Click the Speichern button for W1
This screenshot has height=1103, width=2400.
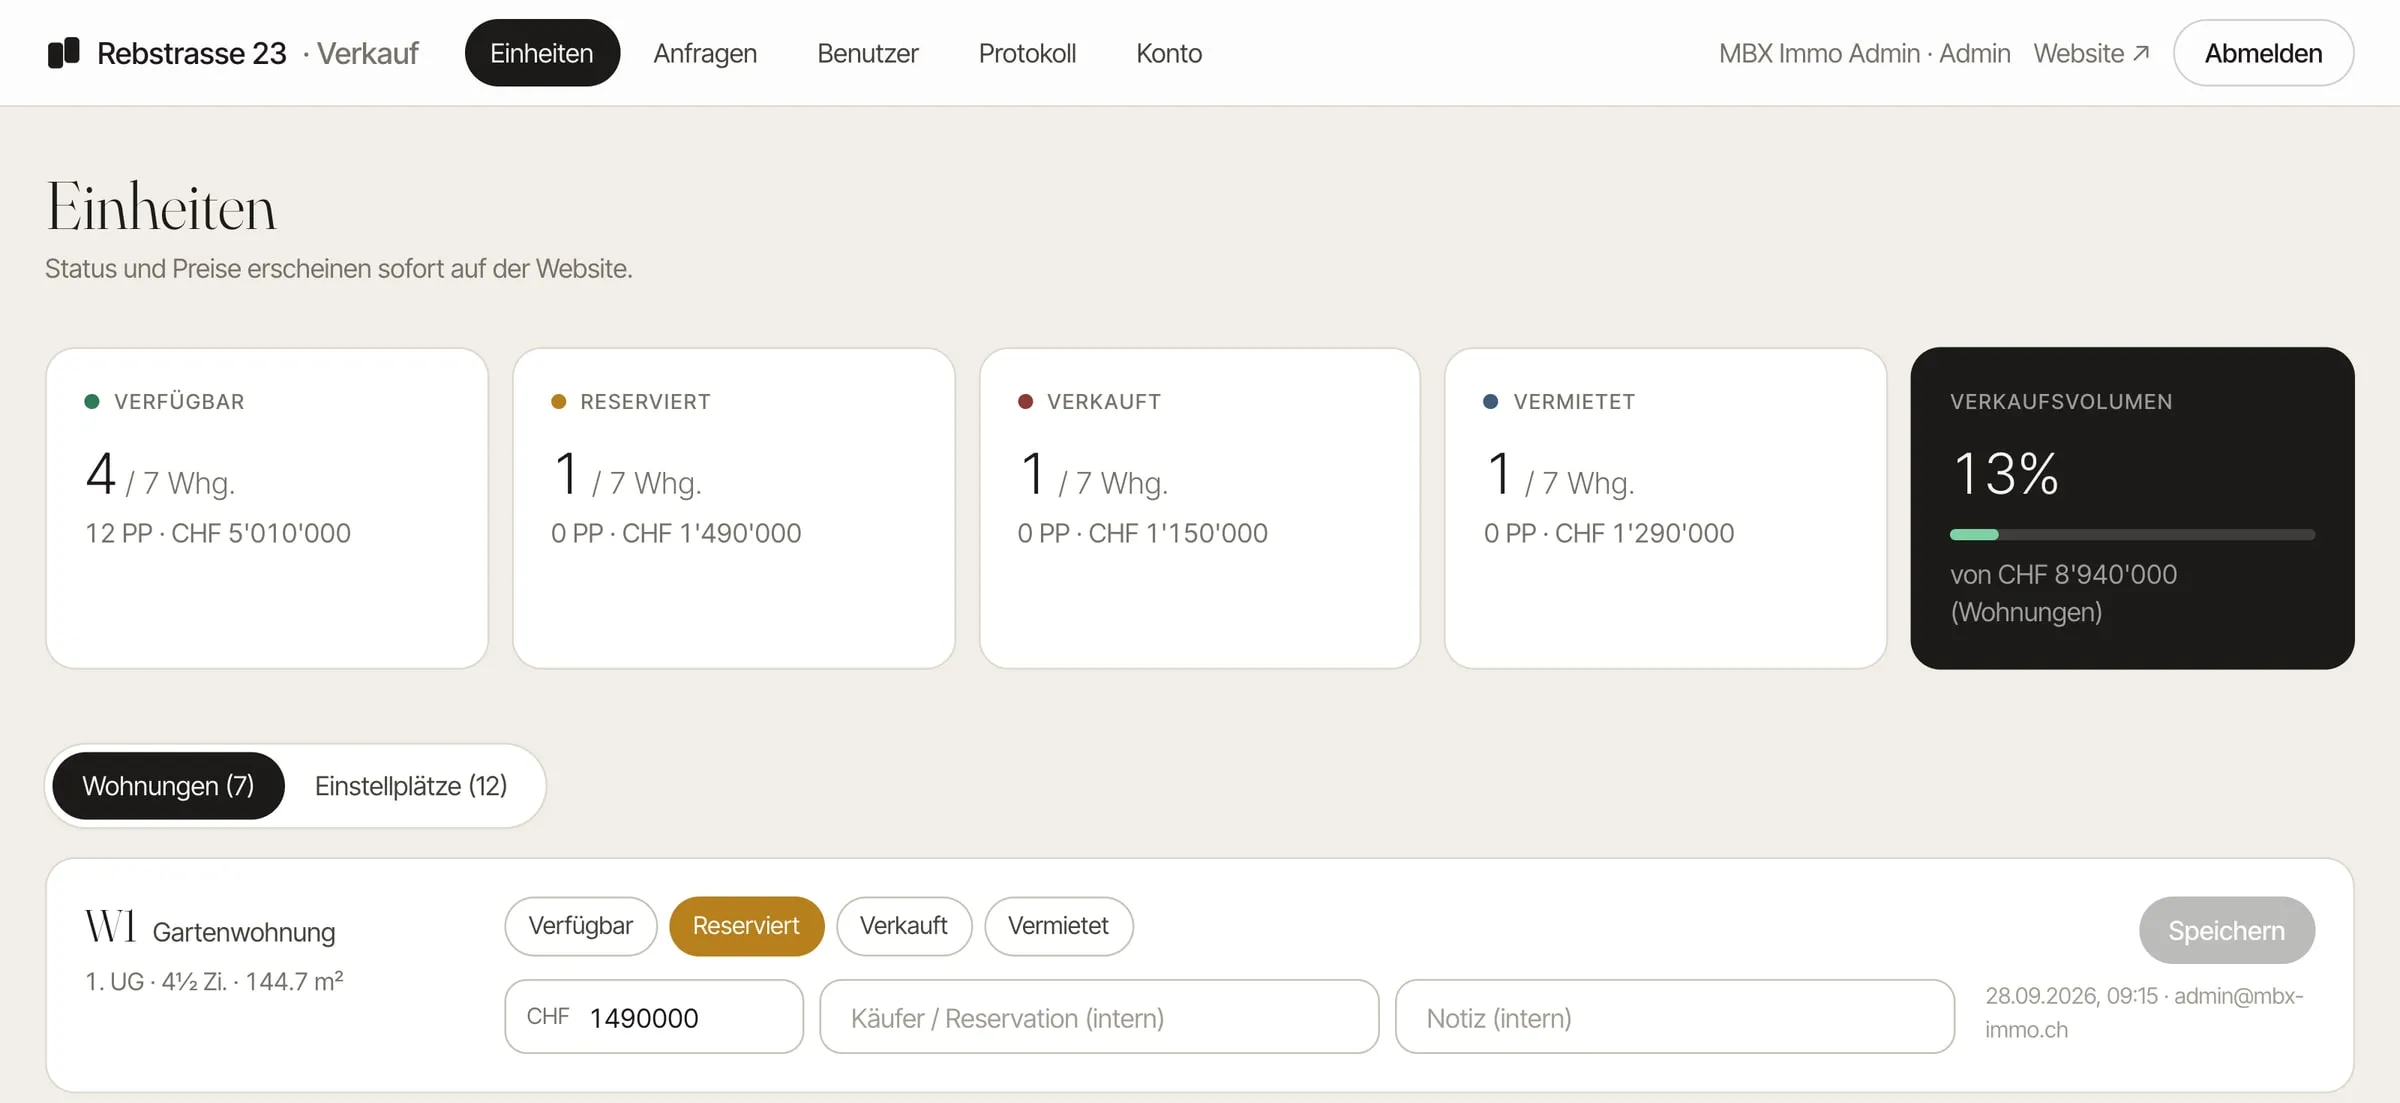pyautogui.click(x=2226, y=930)
